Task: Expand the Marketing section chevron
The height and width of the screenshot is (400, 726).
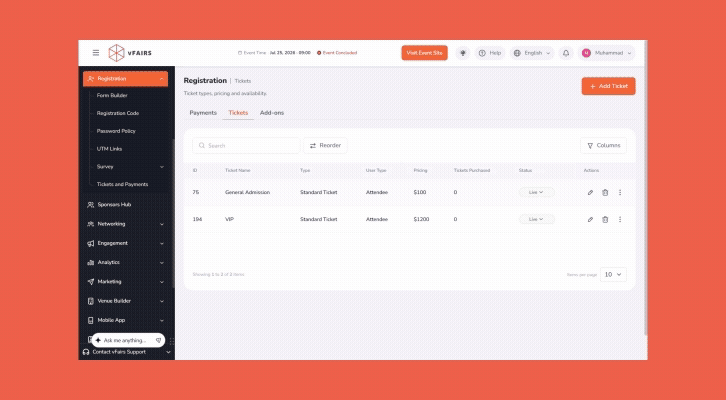Action: (162, 282)
